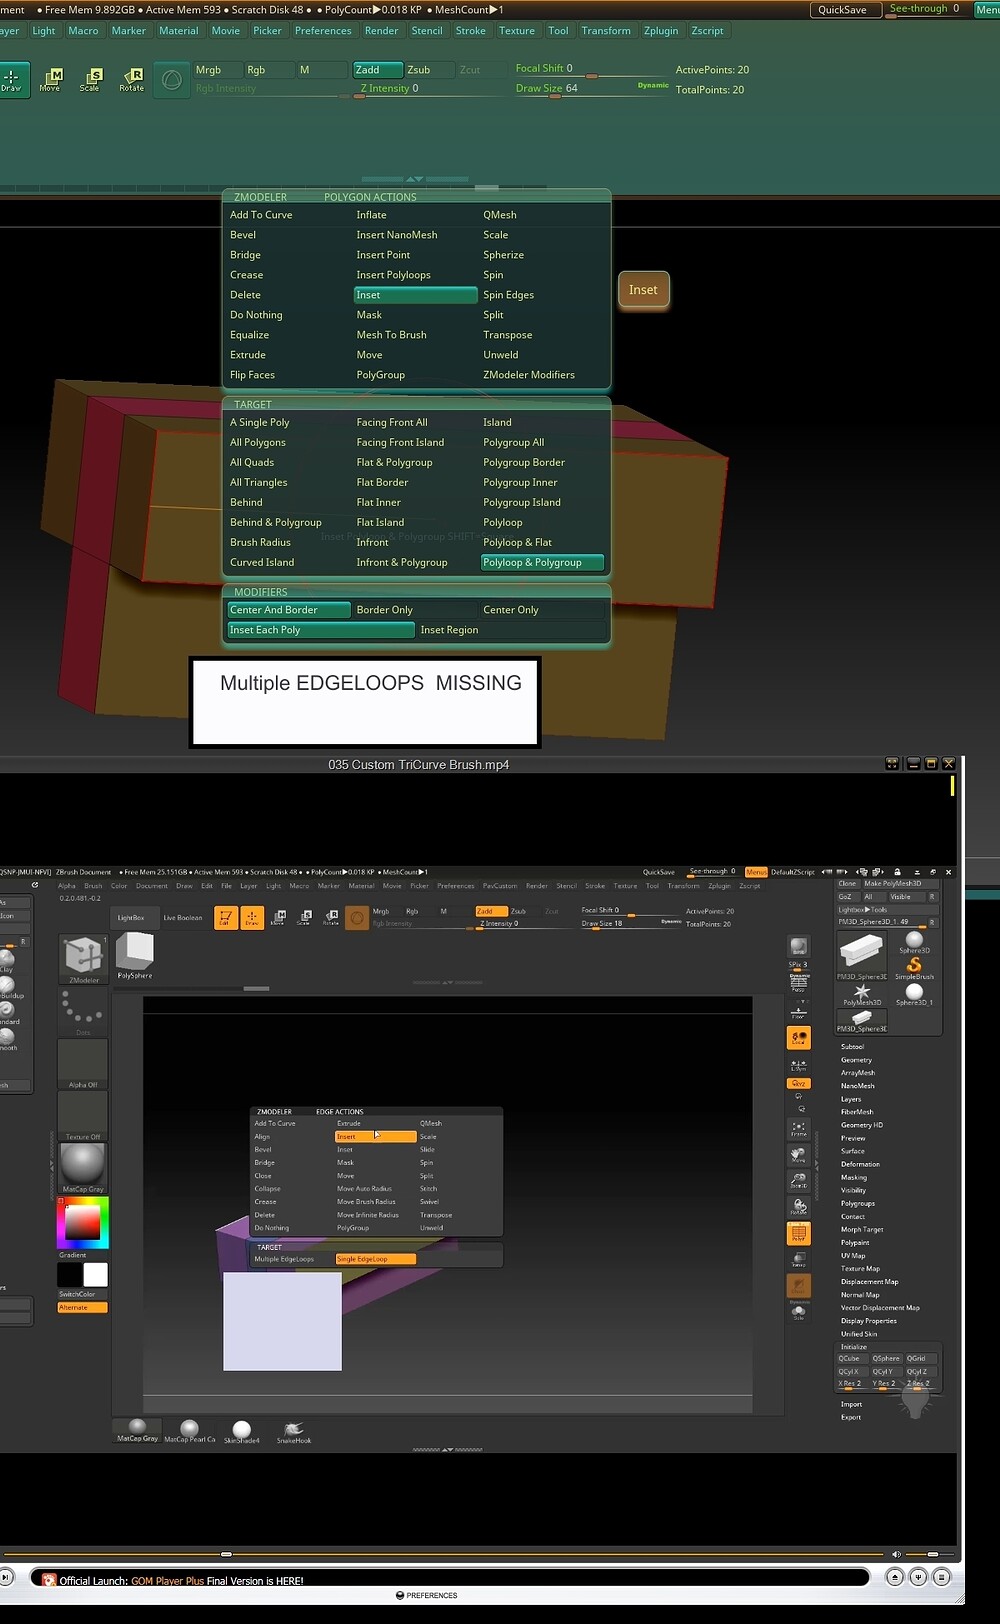Viewport: 1000px width, 1624px height.
Task: Click the GOM Player volume speaker icon
Action: (x=896, y=1554)
